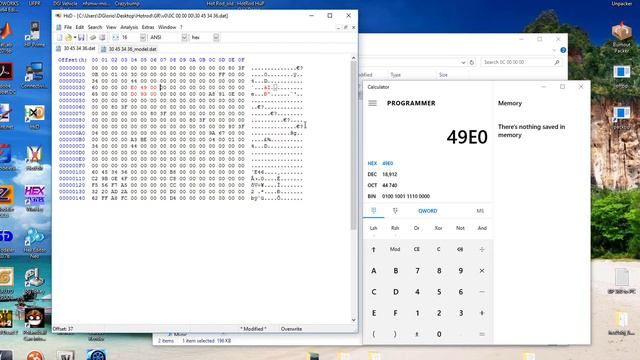Switch to the 30 45 34 36.dat tab
Screen dimensions: 640x360
pos(76,49)
